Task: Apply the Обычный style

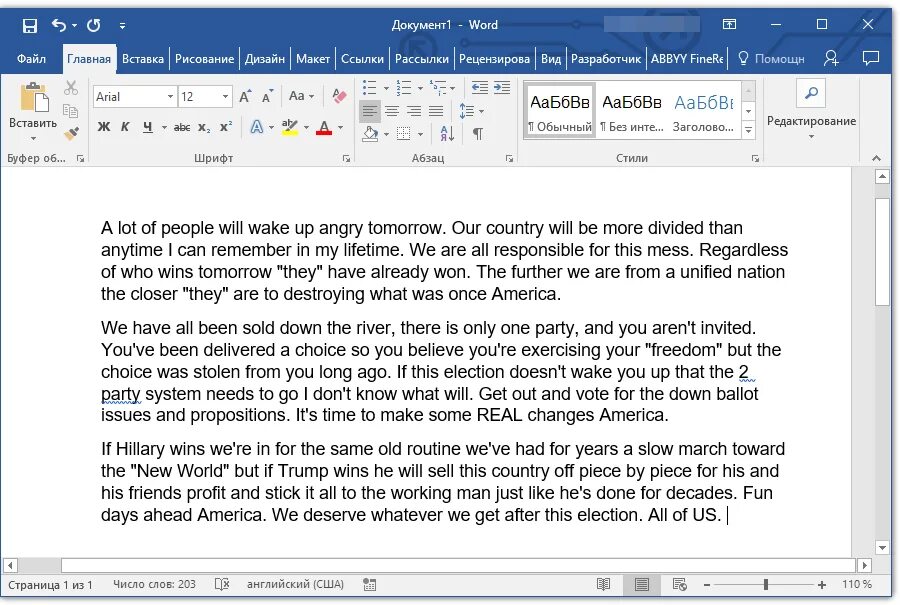Action: pos(560,111)
